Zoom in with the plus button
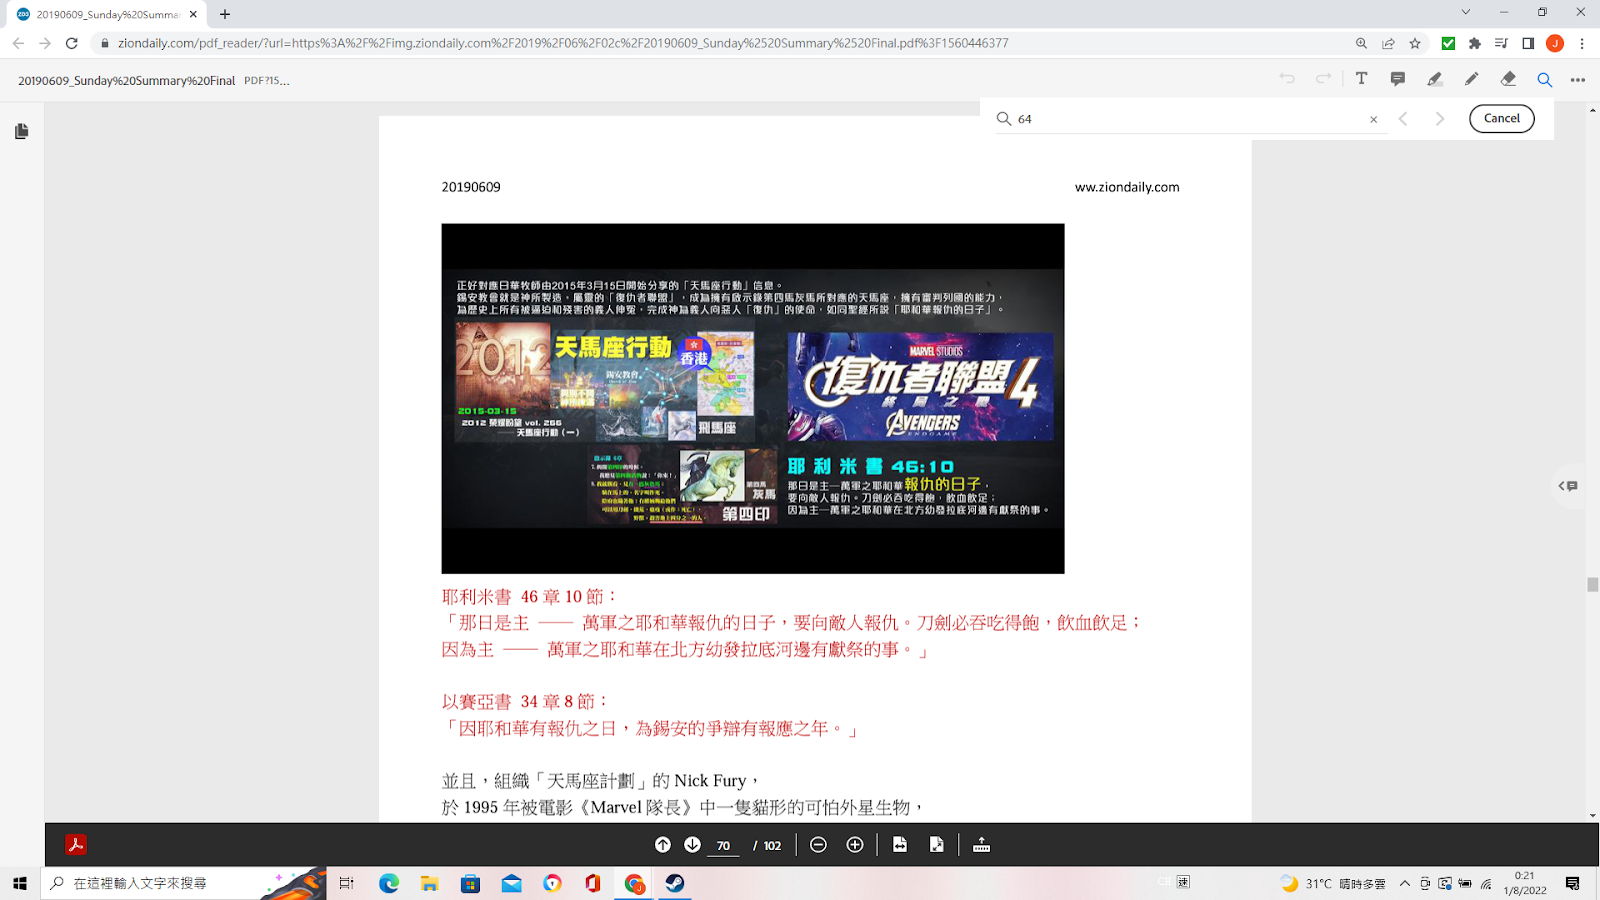The image size is (1600, 900). point(855,845)
